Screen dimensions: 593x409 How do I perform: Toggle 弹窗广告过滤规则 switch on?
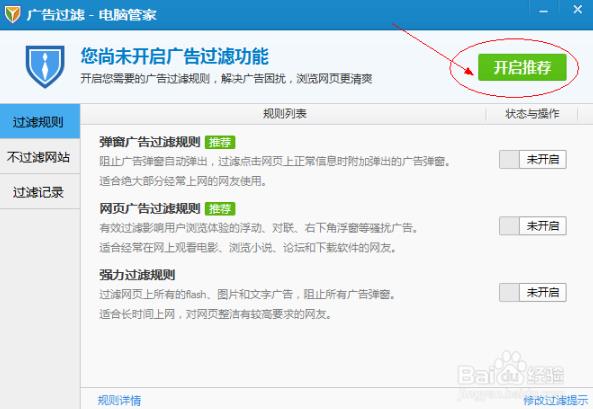pos(532,160)
